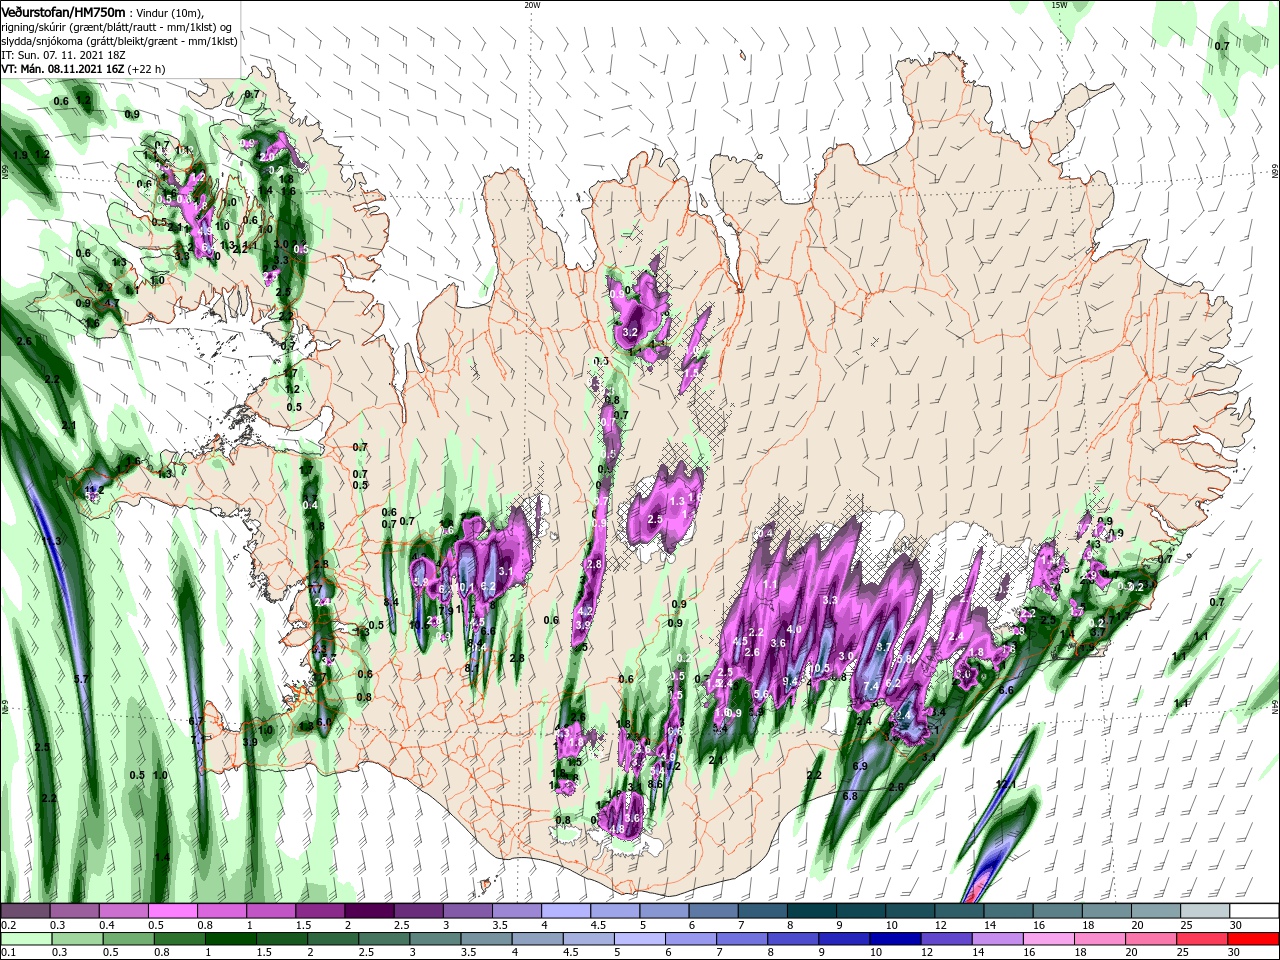Click the 4.0 snow value on the map

[794, 629]
